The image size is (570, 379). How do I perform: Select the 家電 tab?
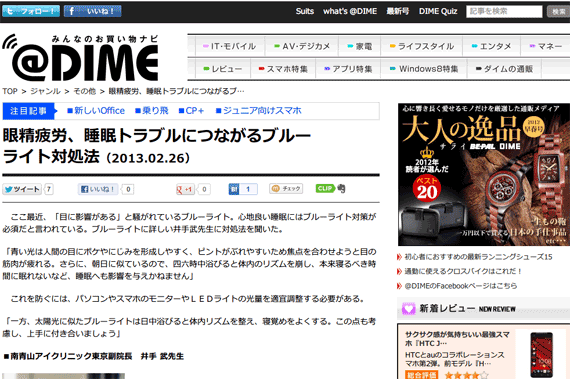[x=360, y=46]
